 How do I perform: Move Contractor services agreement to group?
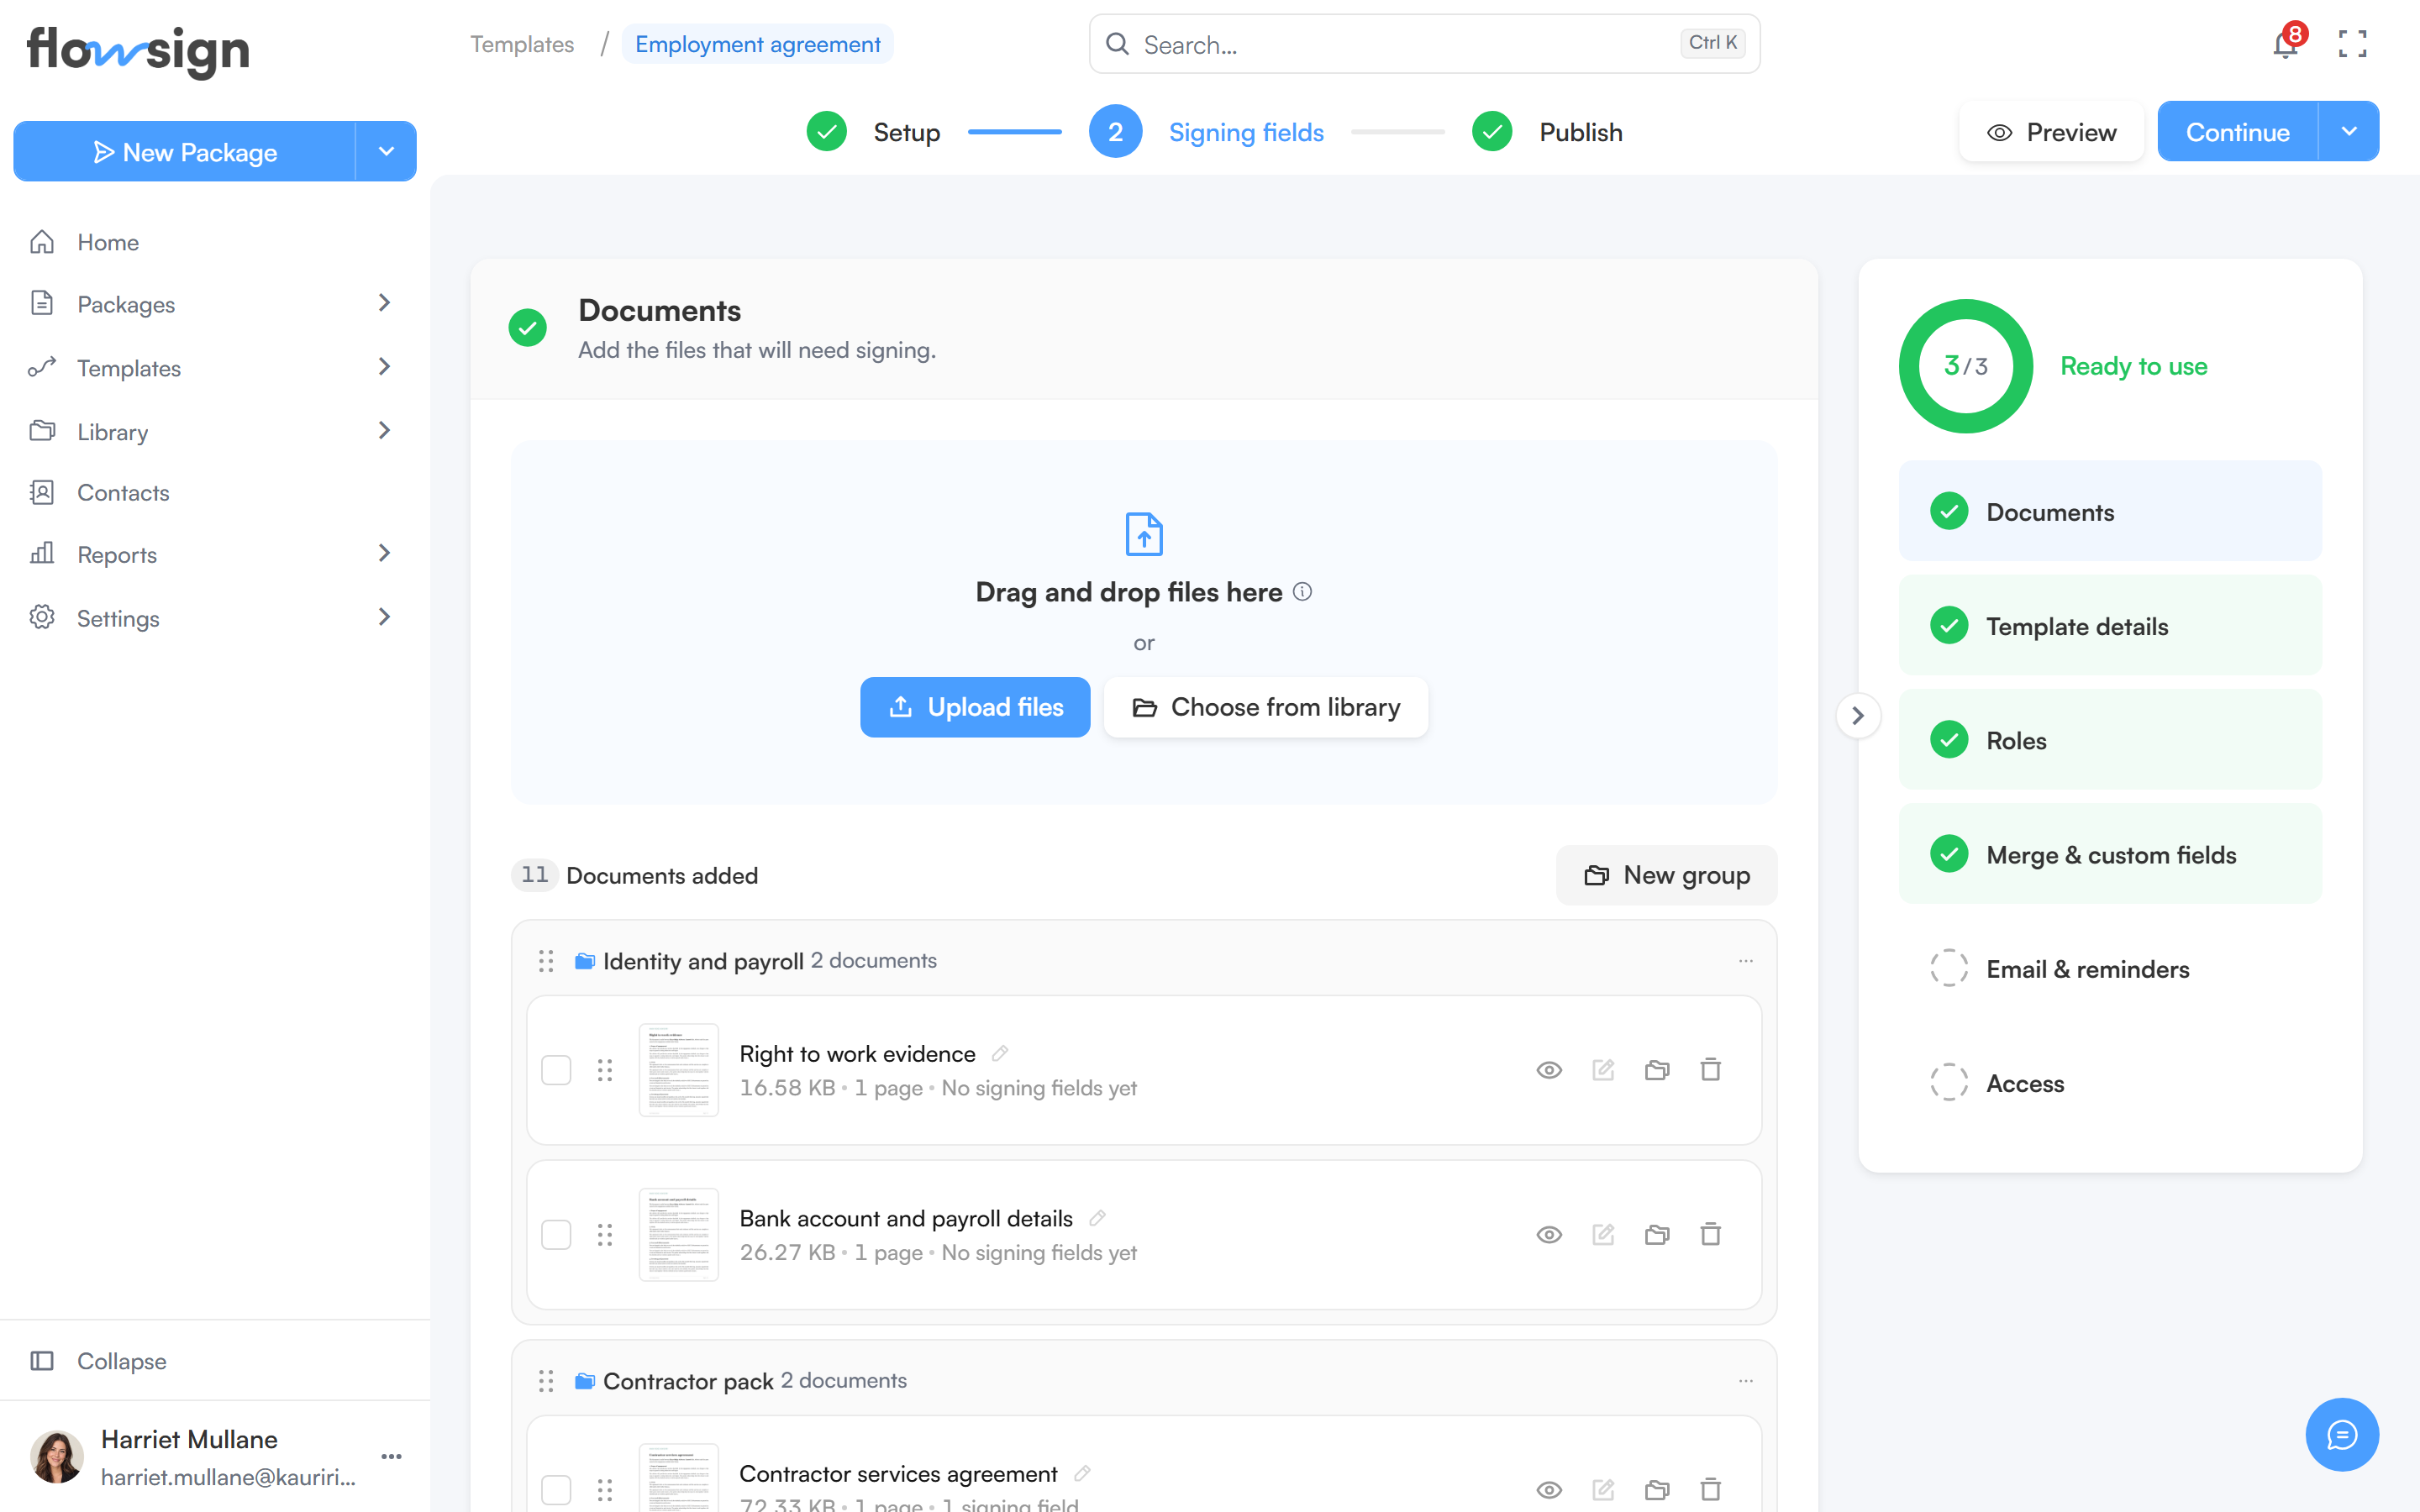(x=1657, y=1490)
